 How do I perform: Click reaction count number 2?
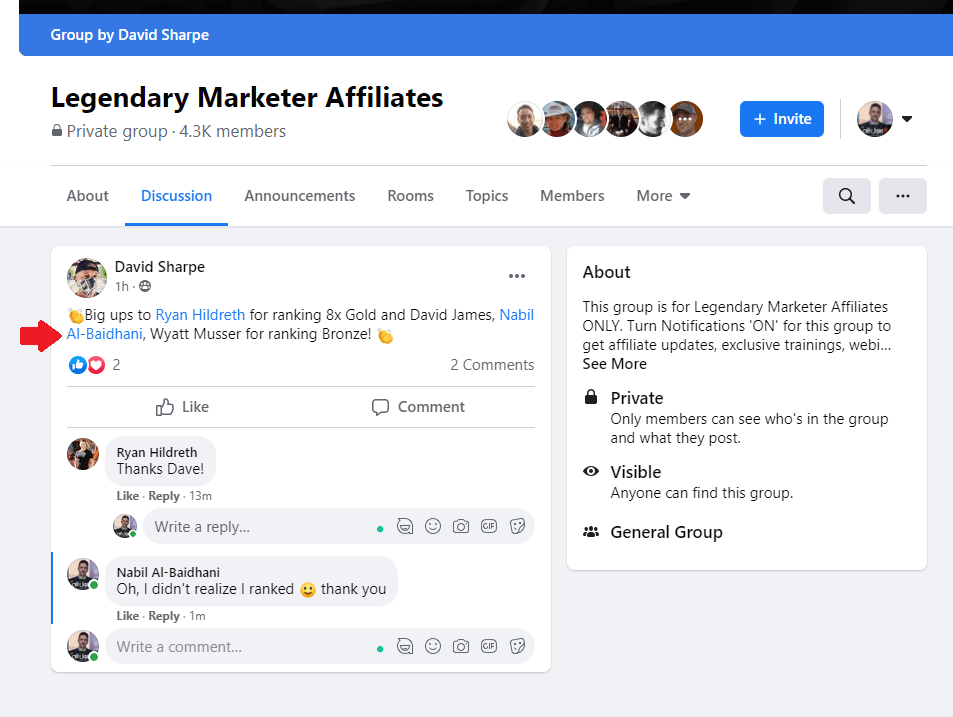(x=116, y=365)
